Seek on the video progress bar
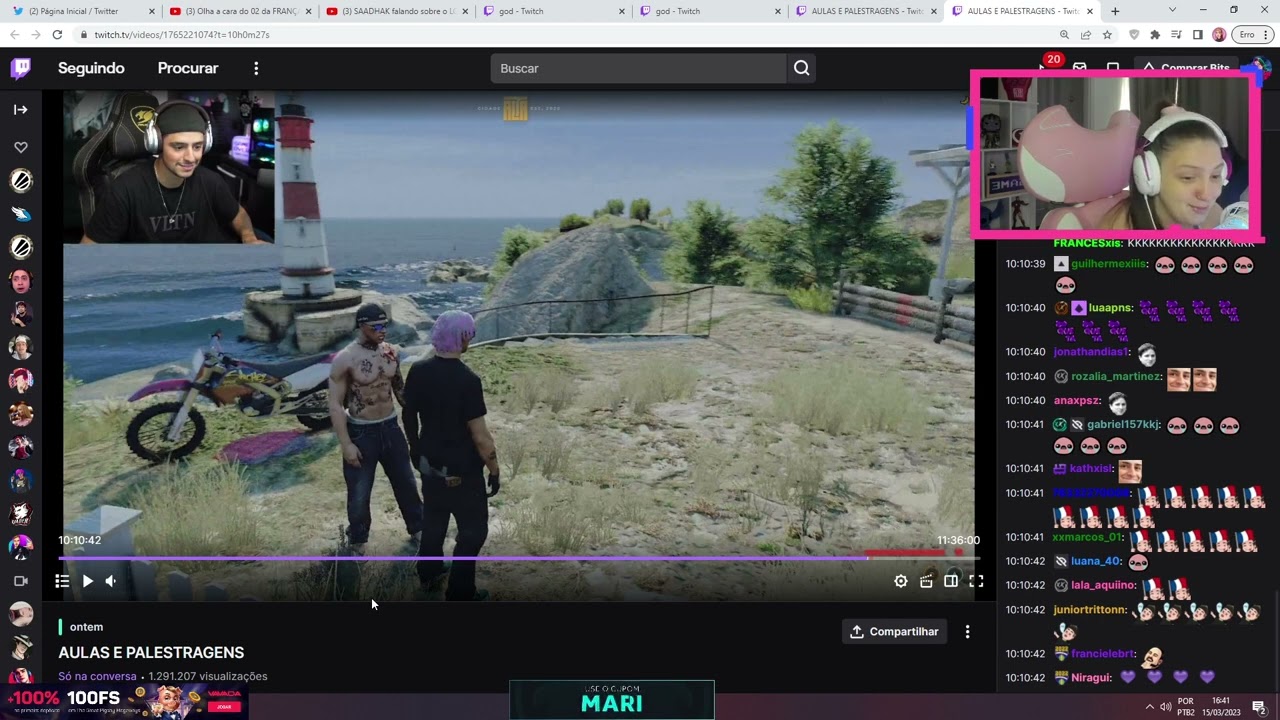Screen dimensions: 1280x720 [519, 557]
